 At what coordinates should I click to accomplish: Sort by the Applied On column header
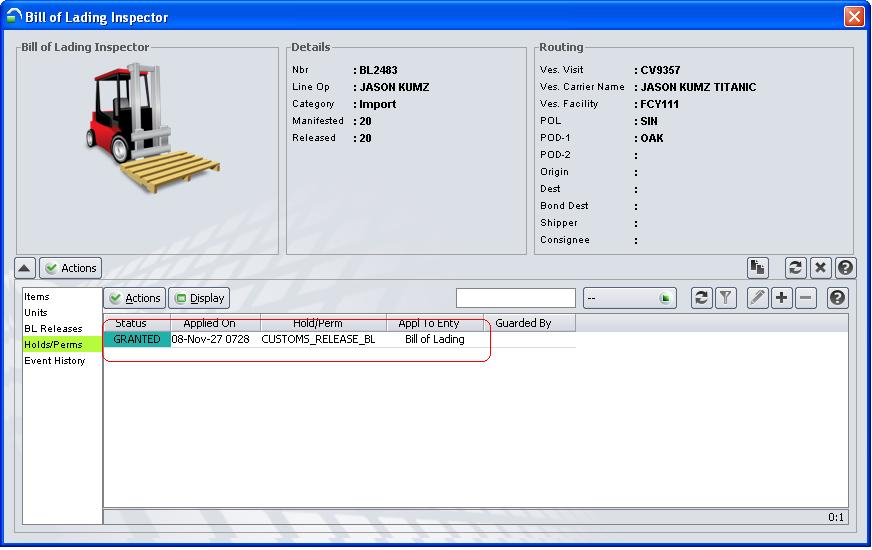coord(215,323)
